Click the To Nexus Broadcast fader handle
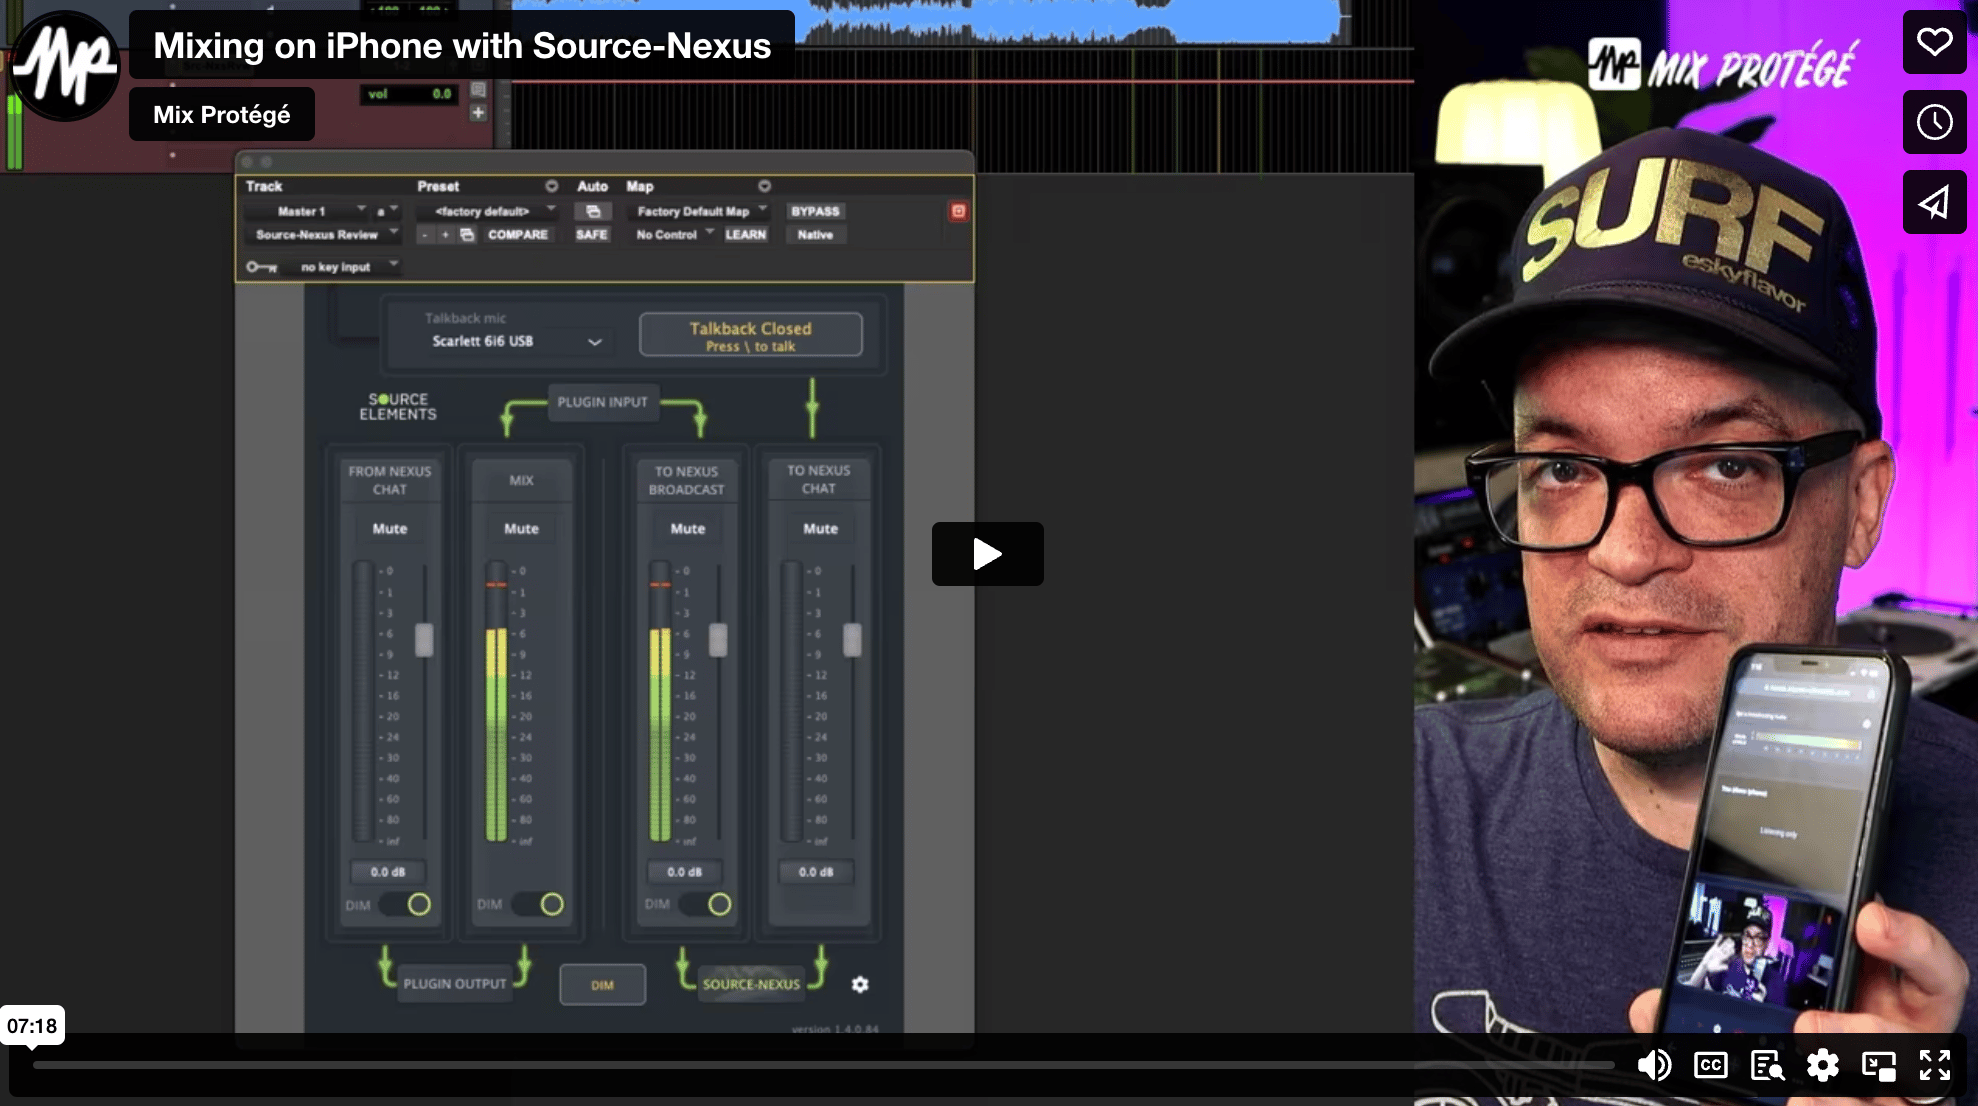 [718, 640]
